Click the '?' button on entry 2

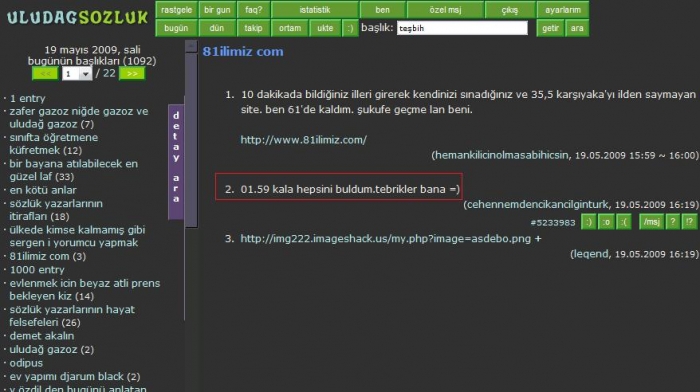click(x=673, y=222)
